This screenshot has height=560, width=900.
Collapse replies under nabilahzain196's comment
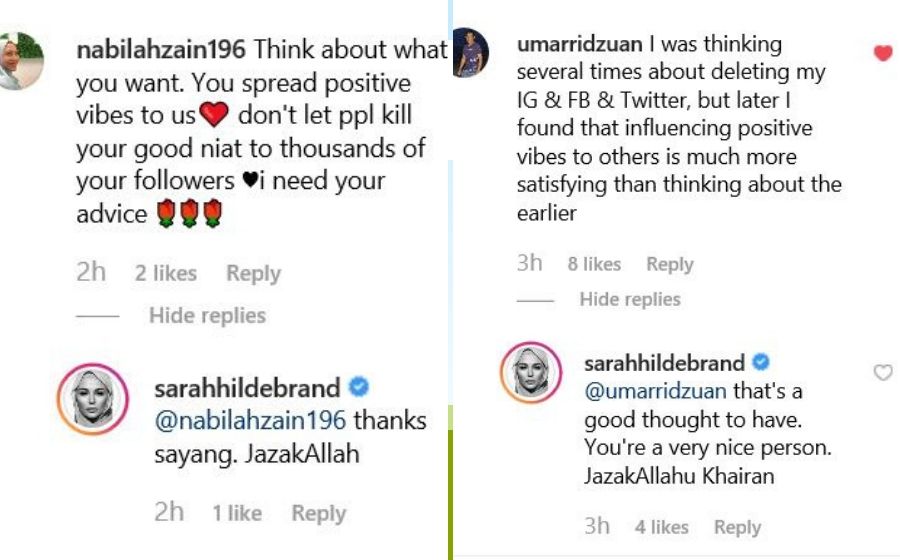(207, 316)
